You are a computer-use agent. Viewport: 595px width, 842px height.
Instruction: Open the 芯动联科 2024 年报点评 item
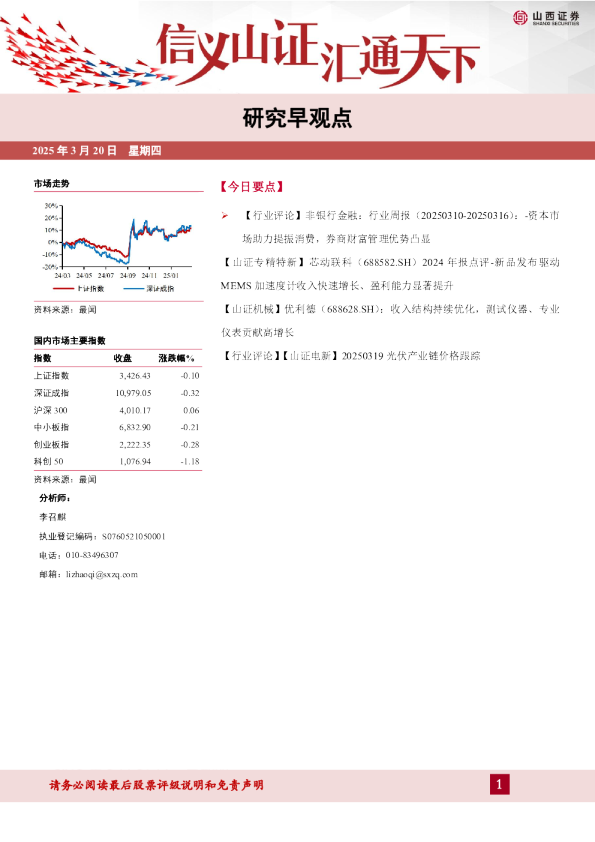point(390,274)
